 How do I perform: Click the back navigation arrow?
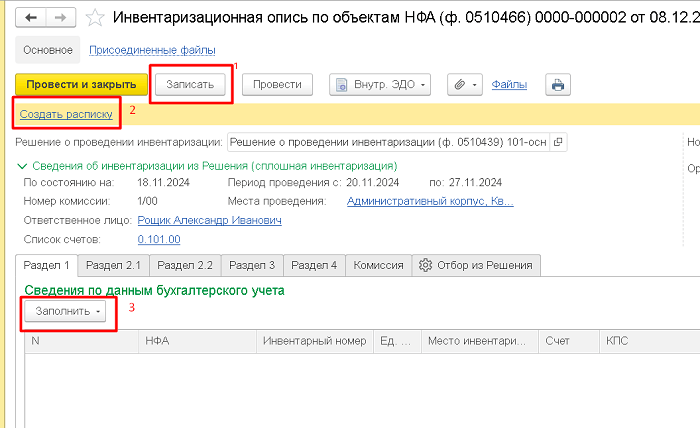pyautogui.click(x=31, y=18)
